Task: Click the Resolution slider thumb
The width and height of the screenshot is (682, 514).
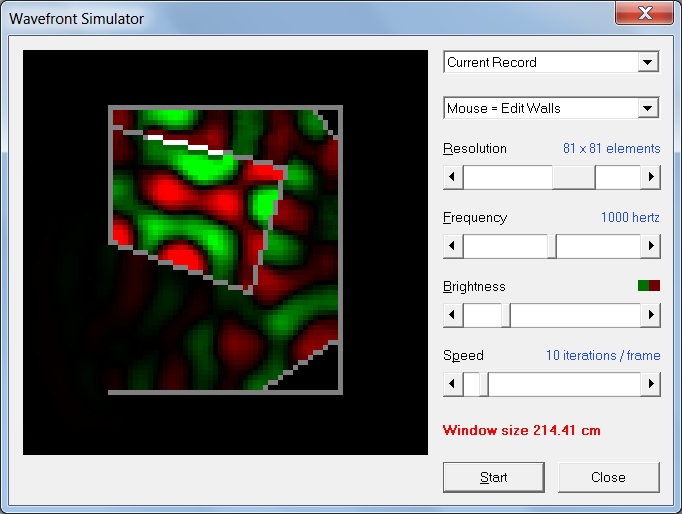Action: tap(574, 177)
